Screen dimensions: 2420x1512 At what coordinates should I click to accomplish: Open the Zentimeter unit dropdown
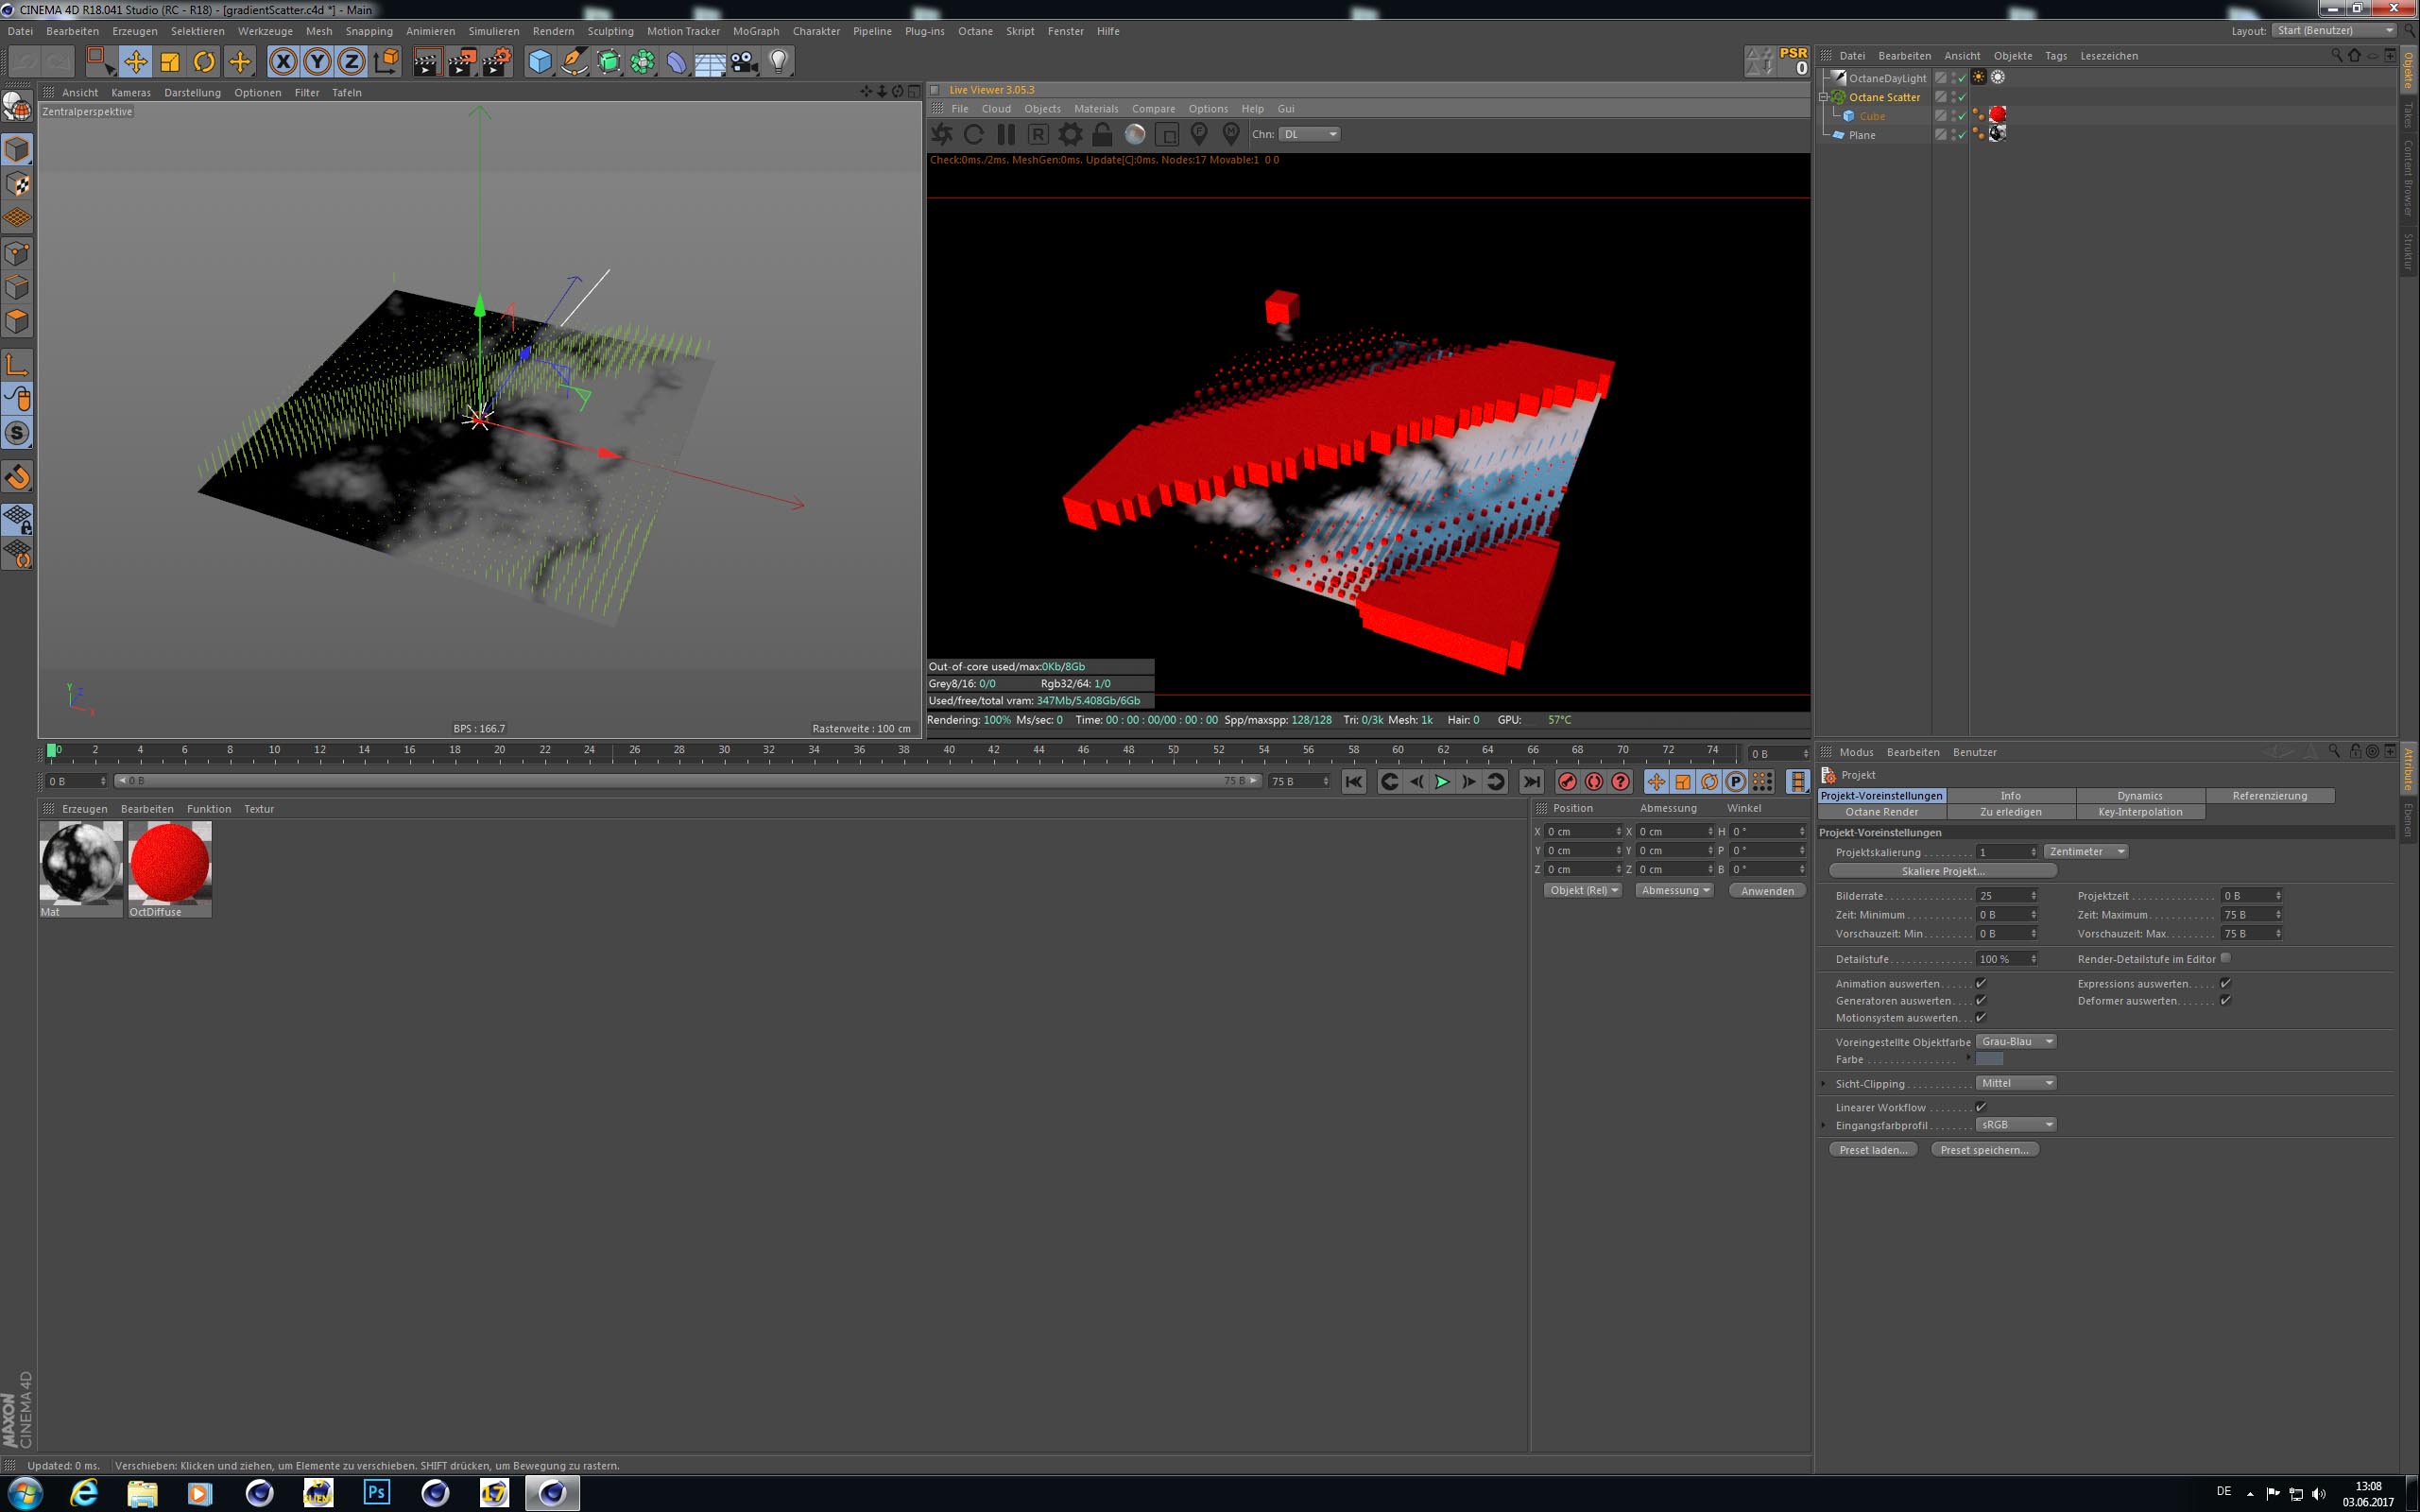coord(2086,851)
